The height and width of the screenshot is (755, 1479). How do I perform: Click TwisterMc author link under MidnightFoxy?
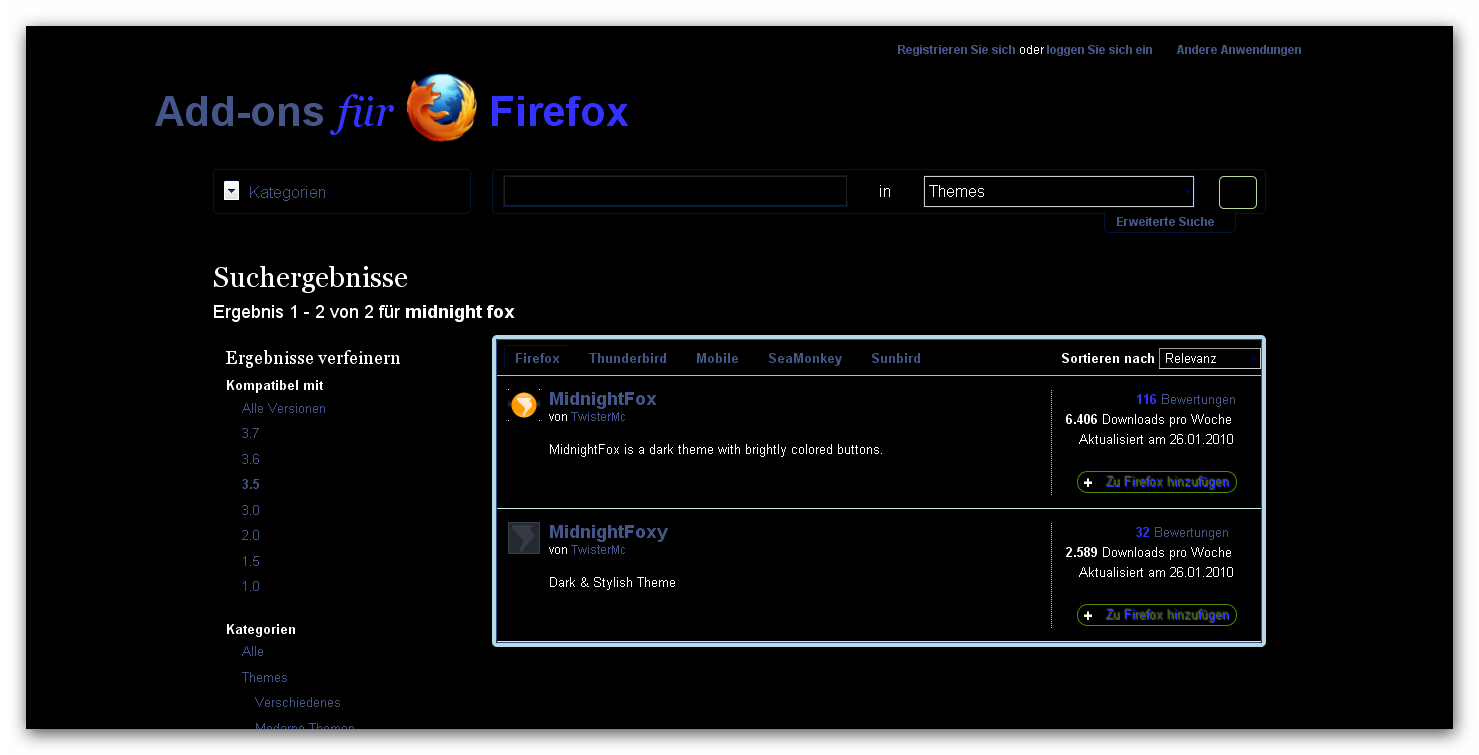[x=598, y=550]
